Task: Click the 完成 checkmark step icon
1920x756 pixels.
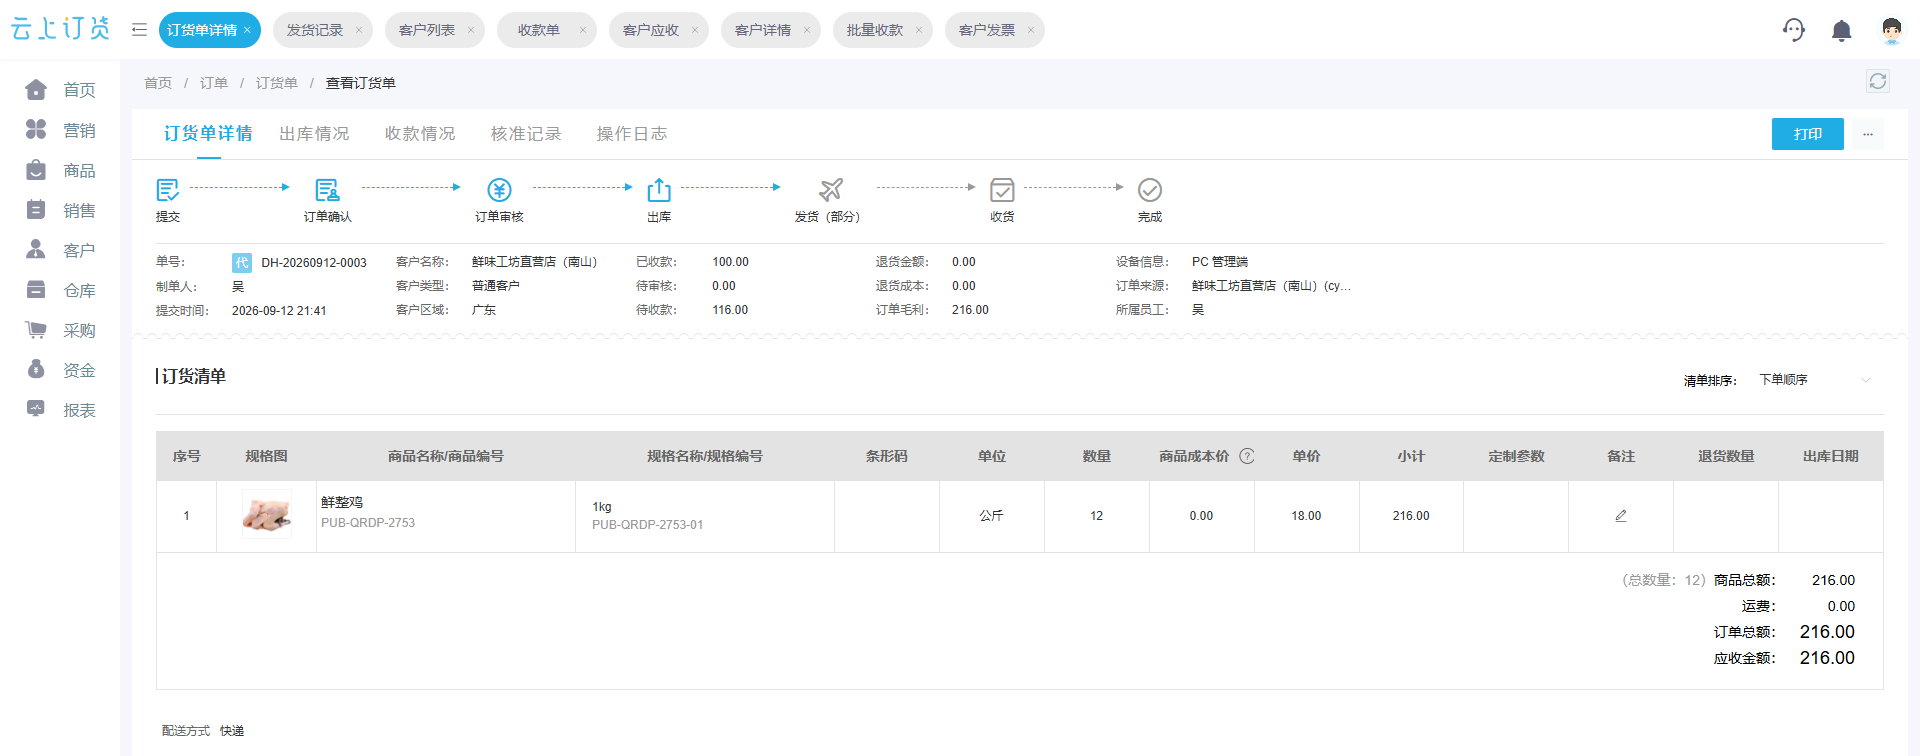Action: 1150,190
